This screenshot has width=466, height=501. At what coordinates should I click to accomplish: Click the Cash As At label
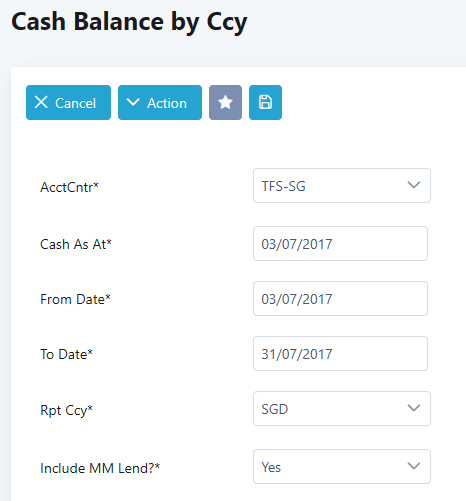pyautogui.click(x=76, y=244)
